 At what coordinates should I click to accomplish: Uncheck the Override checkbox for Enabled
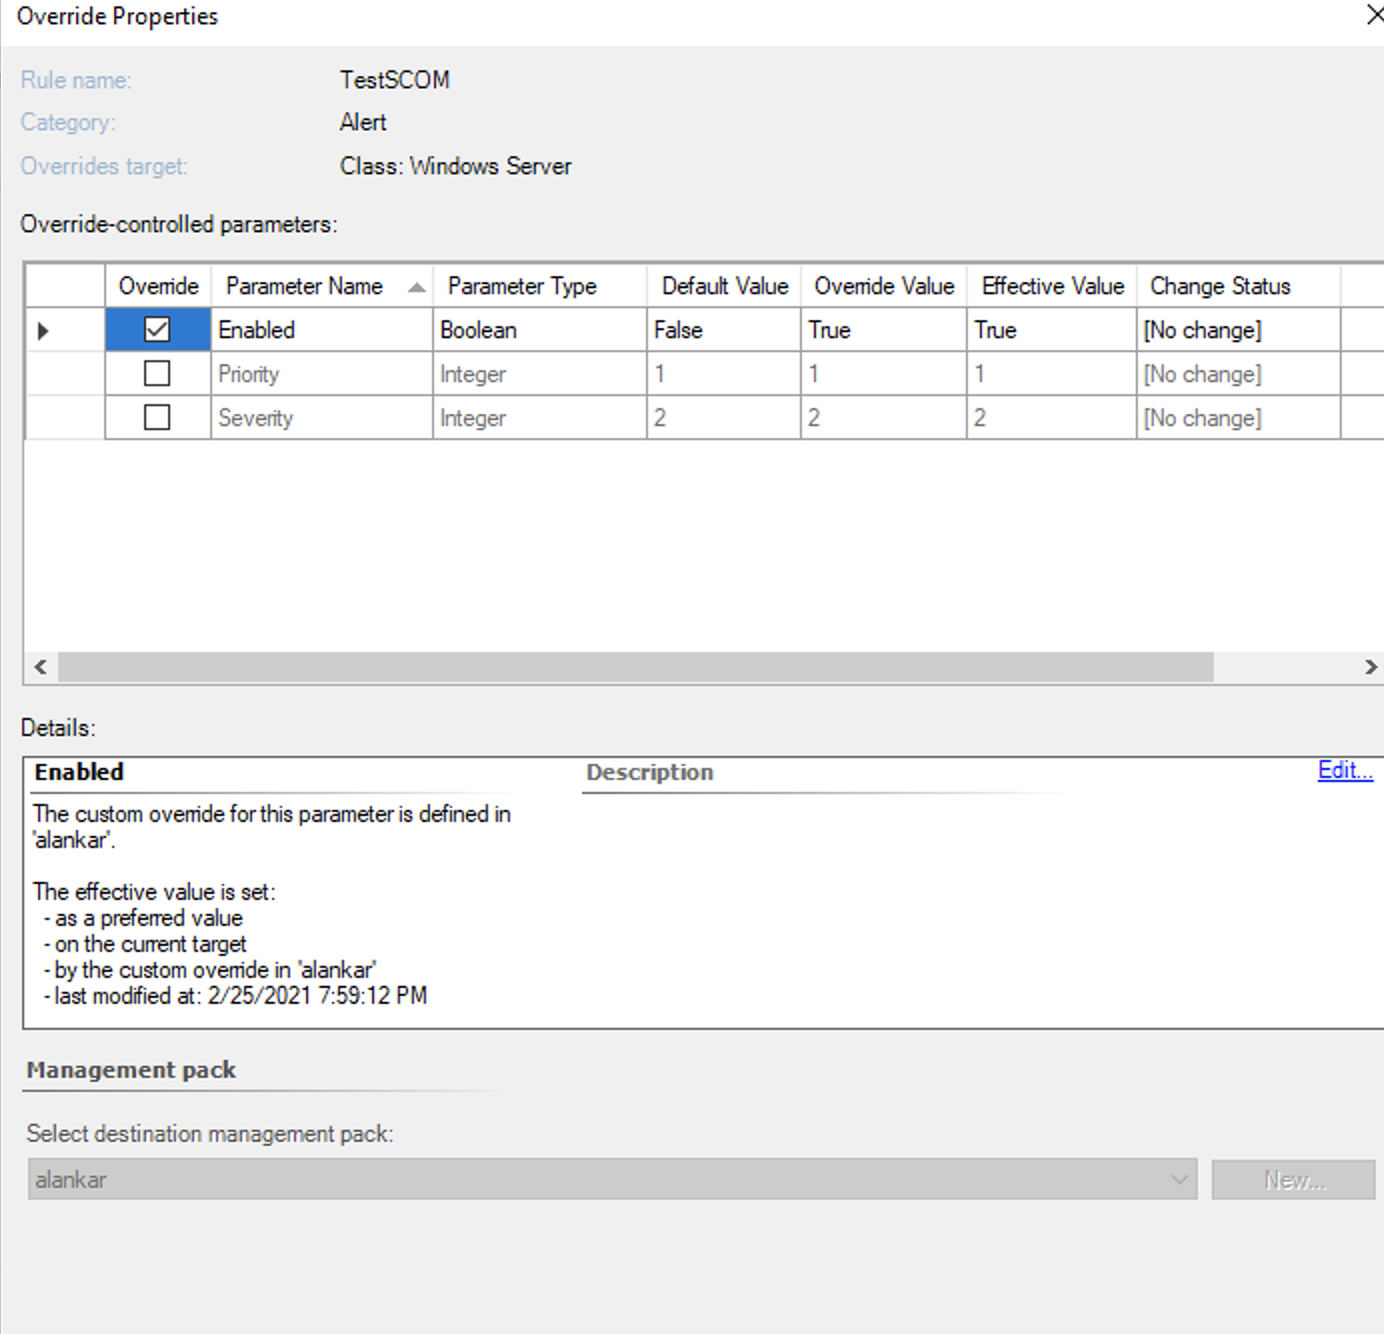[157, 330]
